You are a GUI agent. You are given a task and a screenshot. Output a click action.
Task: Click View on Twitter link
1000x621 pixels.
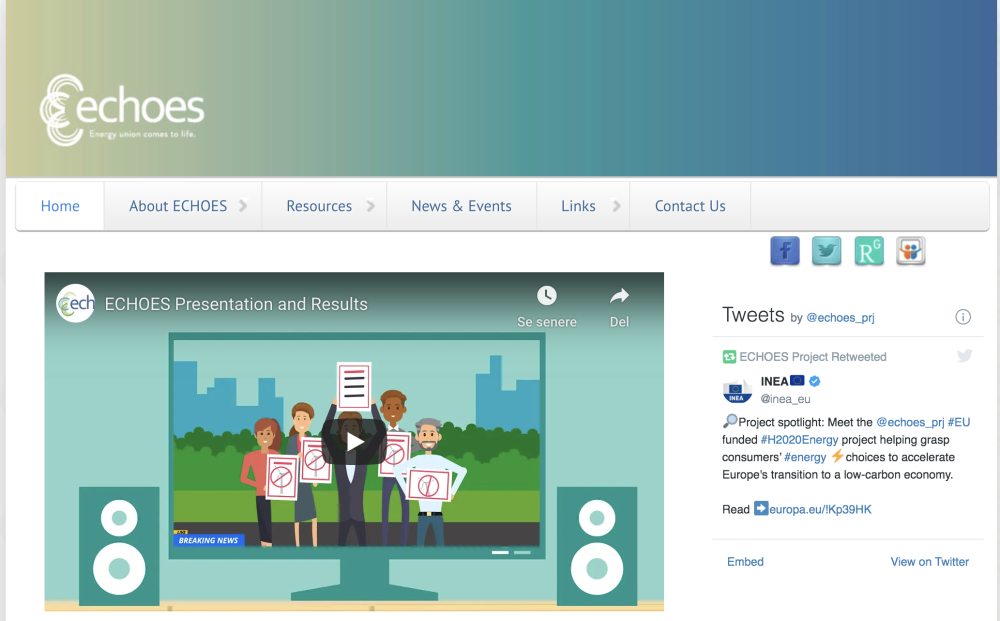[929, 562]
